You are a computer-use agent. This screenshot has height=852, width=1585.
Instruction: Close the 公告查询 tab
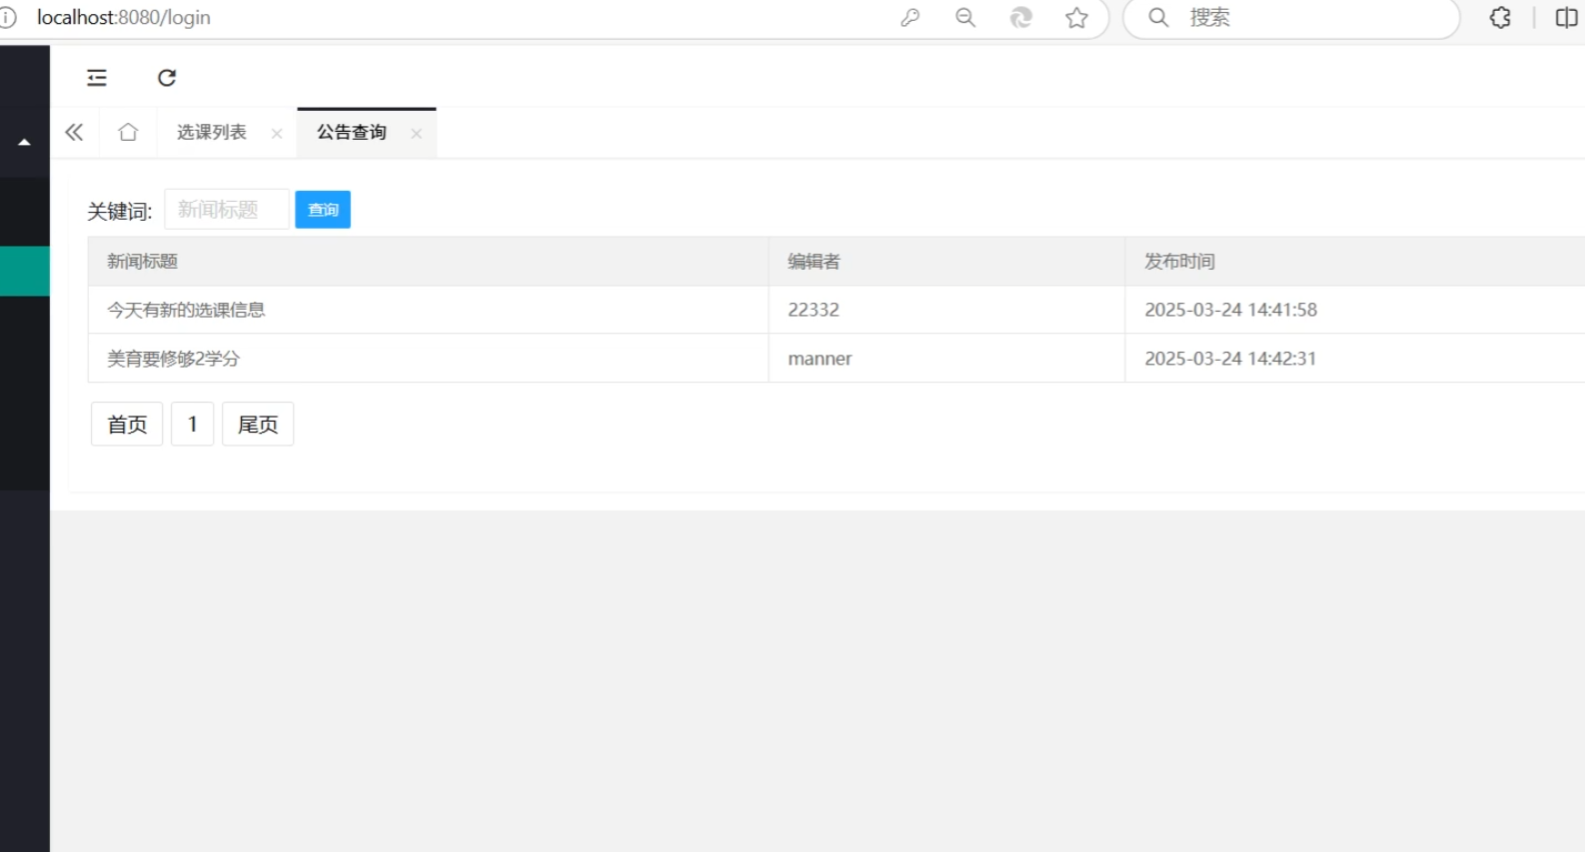point(416,133)
